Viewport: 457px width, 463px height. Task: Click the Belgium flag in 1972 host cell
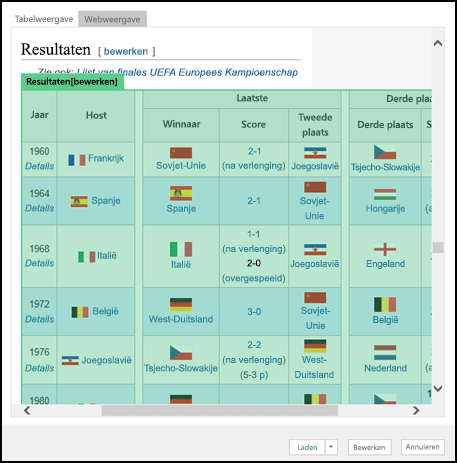tap(80, 312)
